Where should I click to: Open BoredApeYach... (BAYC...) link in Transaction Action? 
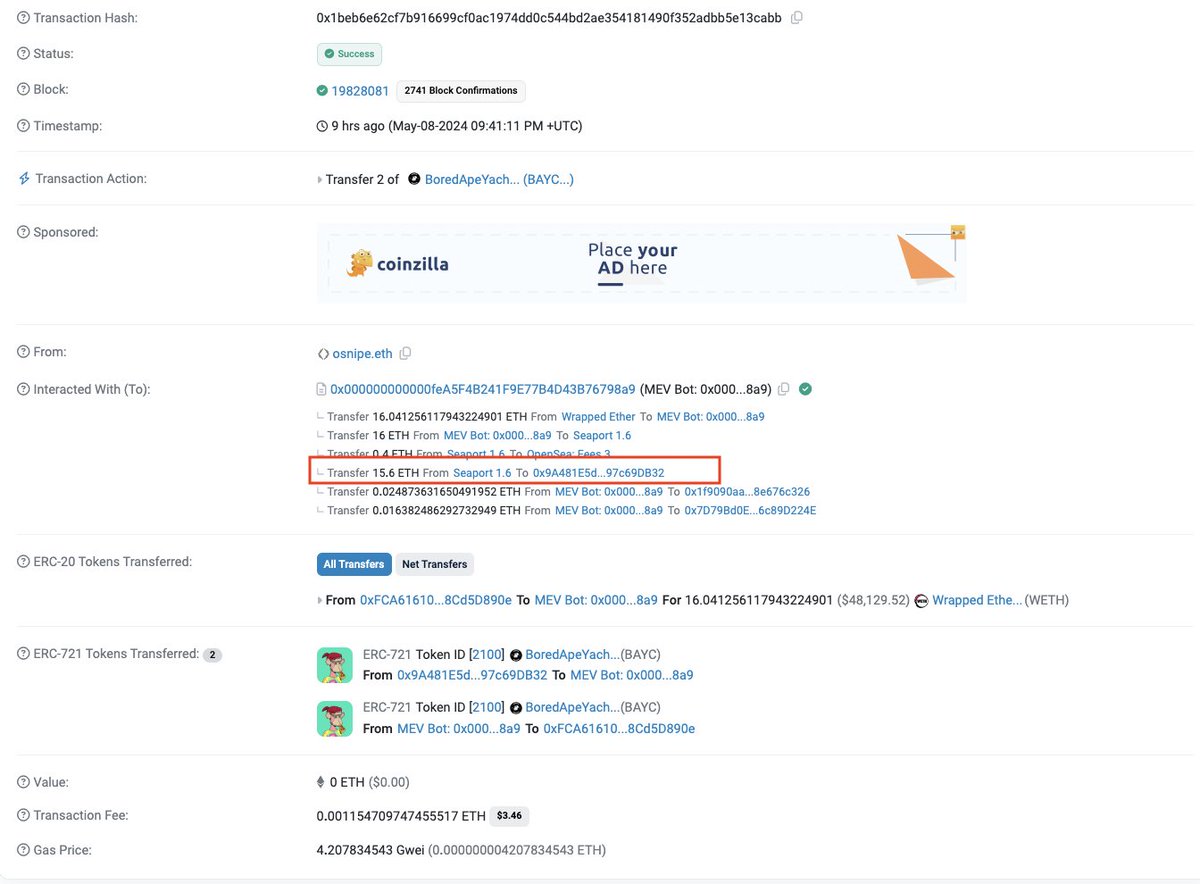(499, 180)
